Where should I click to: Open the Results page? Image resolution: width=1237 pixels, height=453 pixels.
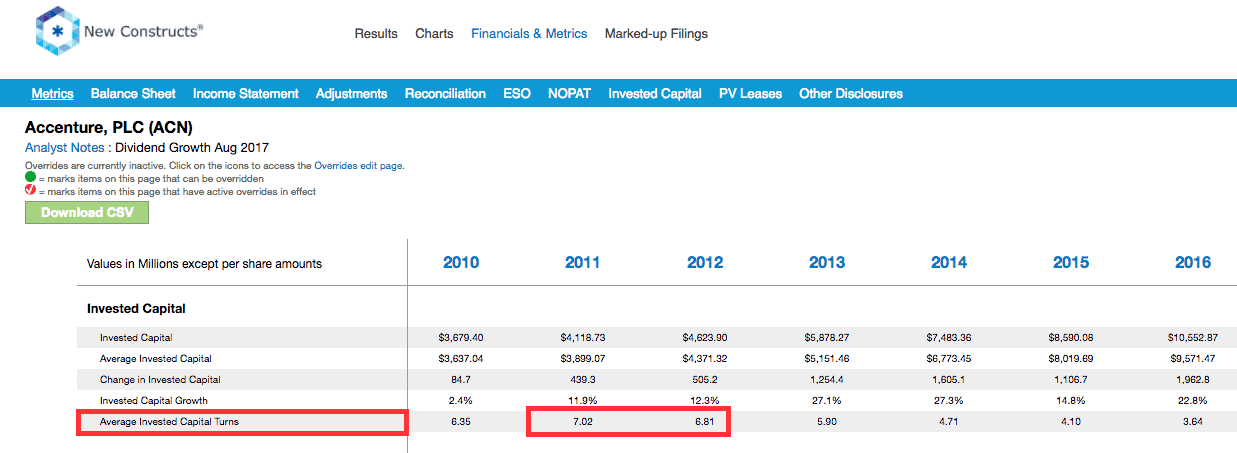coord(376,34)
